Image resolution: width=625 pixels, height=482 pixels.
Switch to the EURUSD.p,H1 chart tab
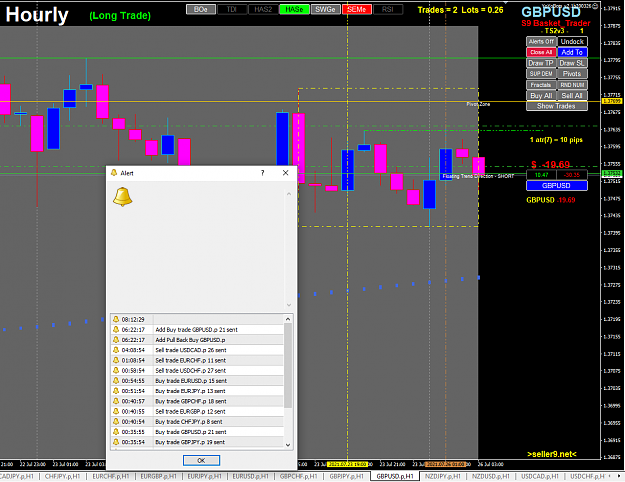250,476
